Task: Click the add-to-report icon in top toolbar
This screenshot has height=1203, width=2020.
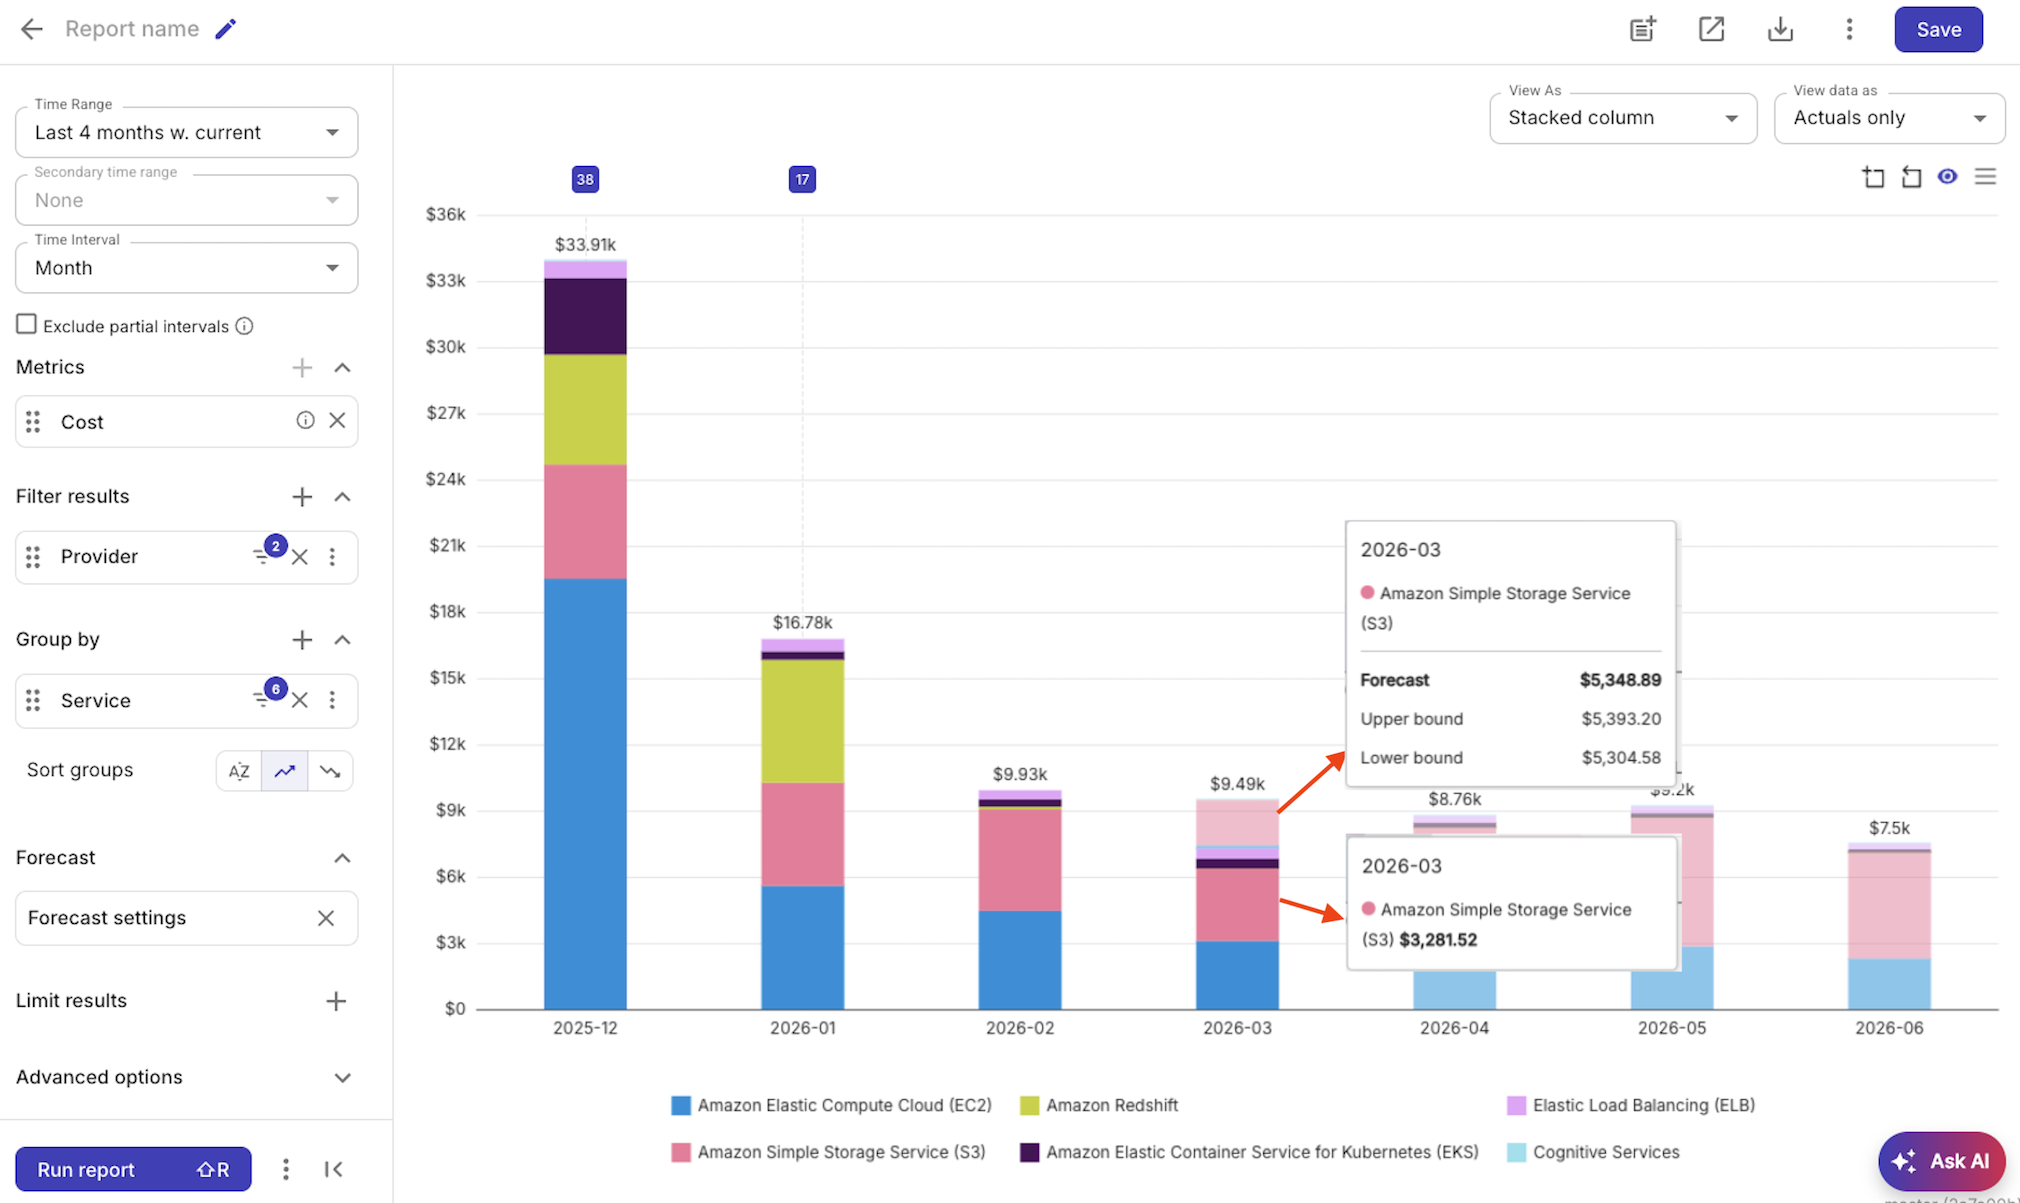Action: point(1643,29)
